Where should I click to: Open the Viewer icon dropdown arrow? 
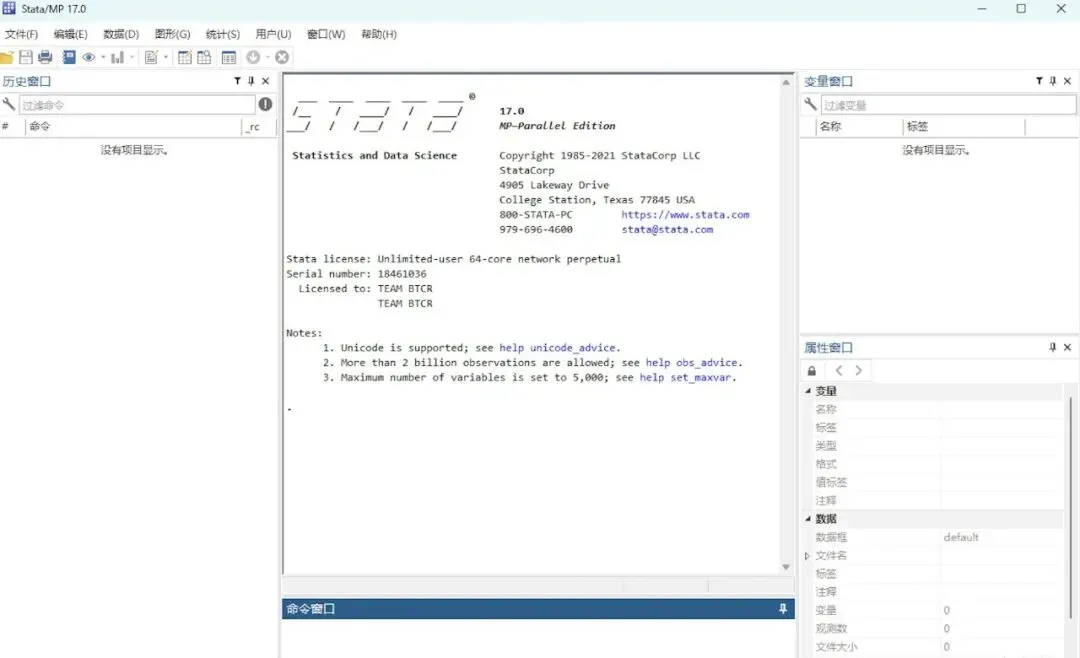click(x=103, y=57)
